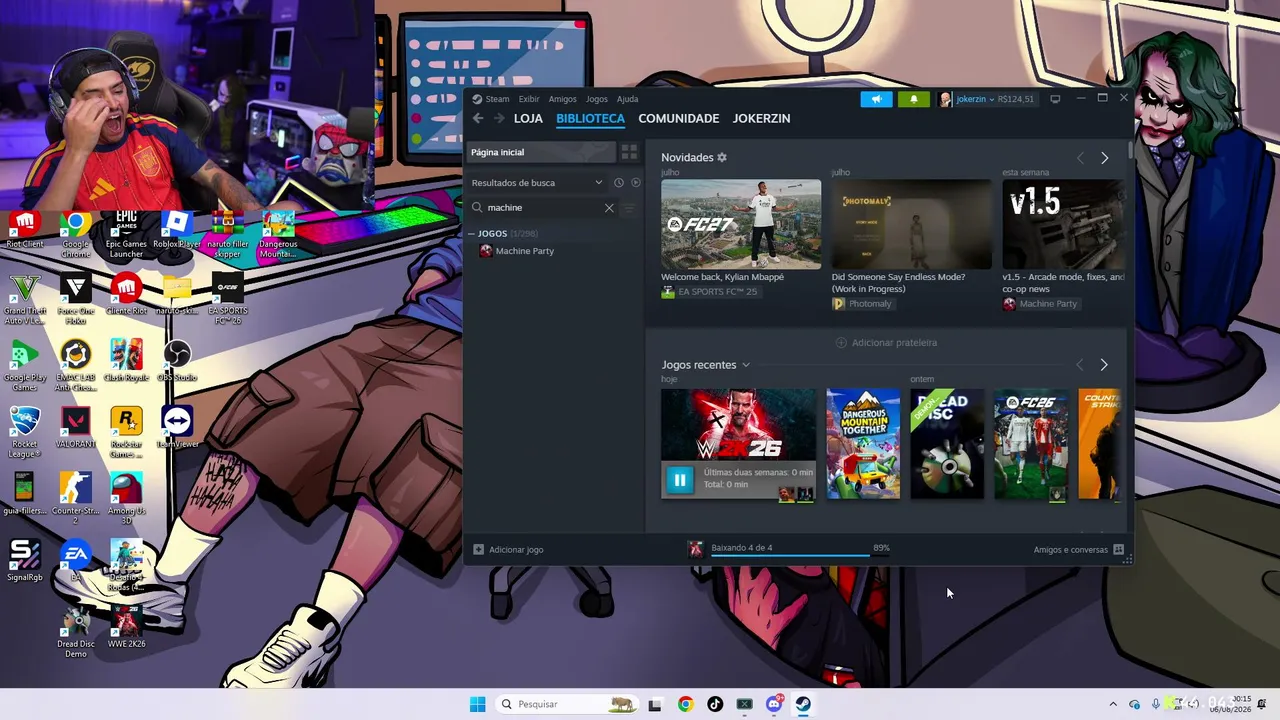Open Among Us 3D desktop shortcut
Screen dimensions: 1280x720
[x=126, y=498]
